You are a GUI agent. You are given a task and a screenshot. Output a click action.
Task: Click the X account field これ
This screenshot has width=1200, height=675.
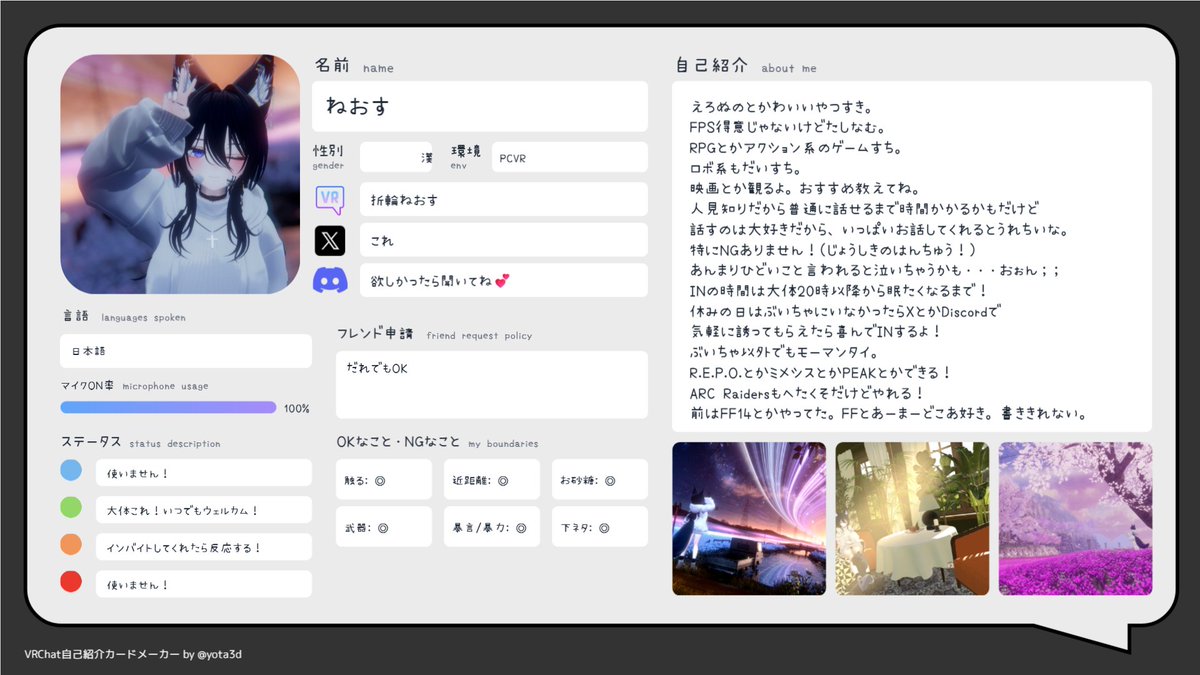click(504, 240)
